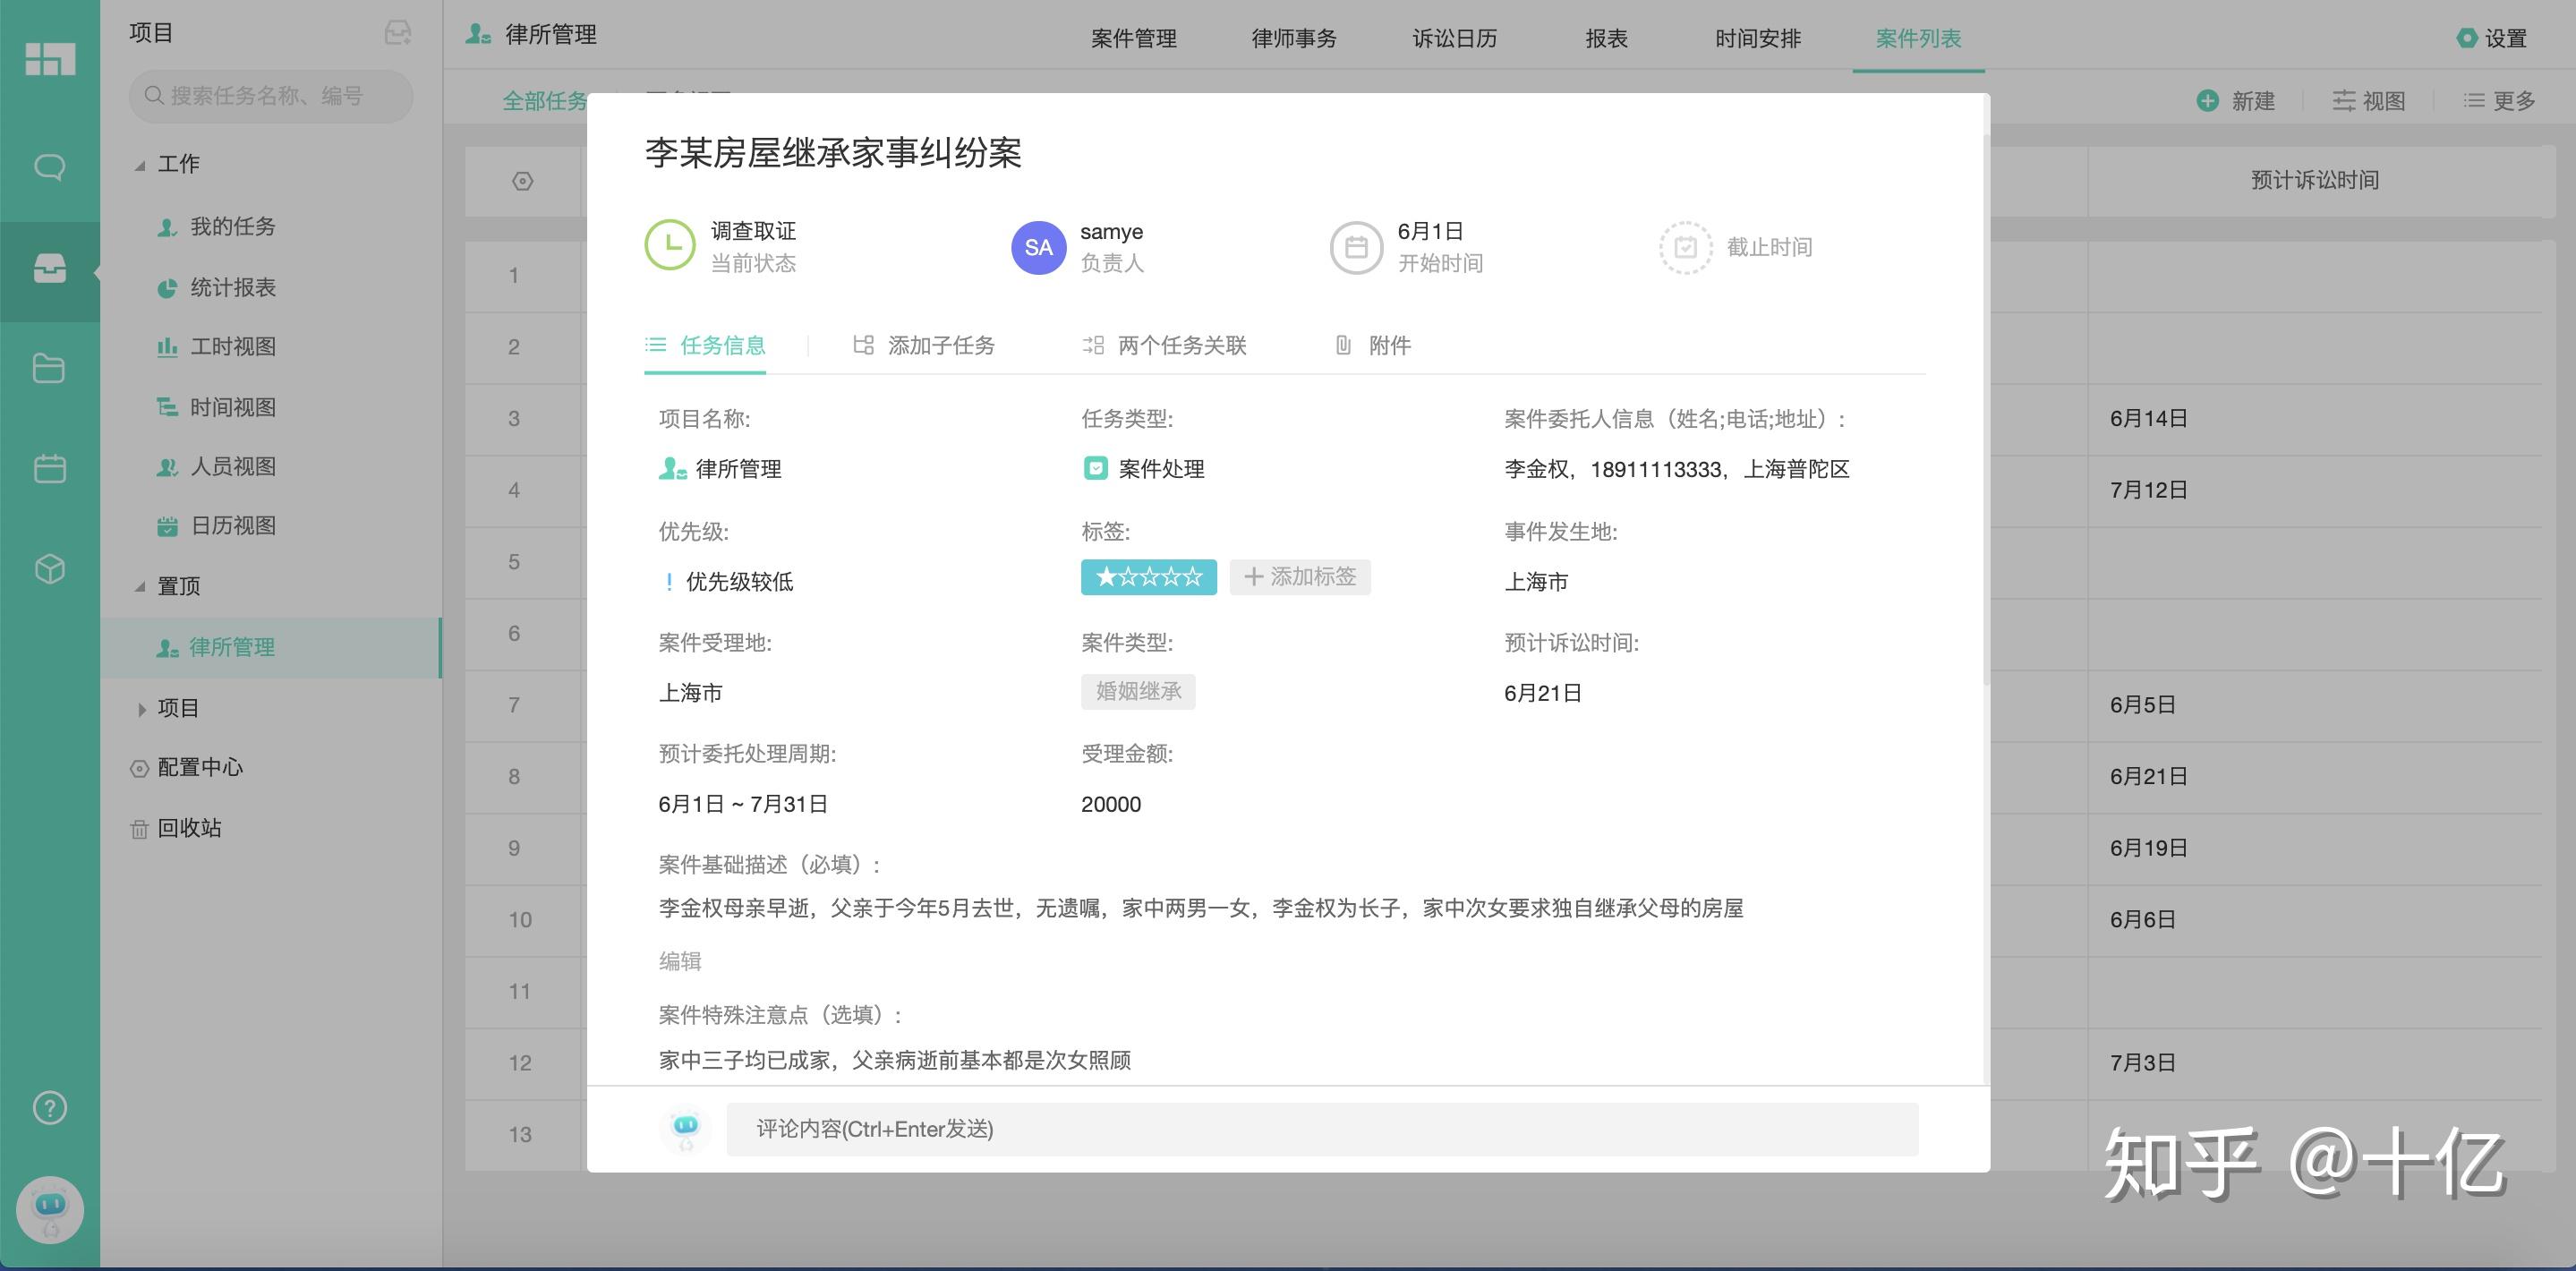
Task: Switch to 诉讼日历 tab
Action: click(x=1454, y=38)
